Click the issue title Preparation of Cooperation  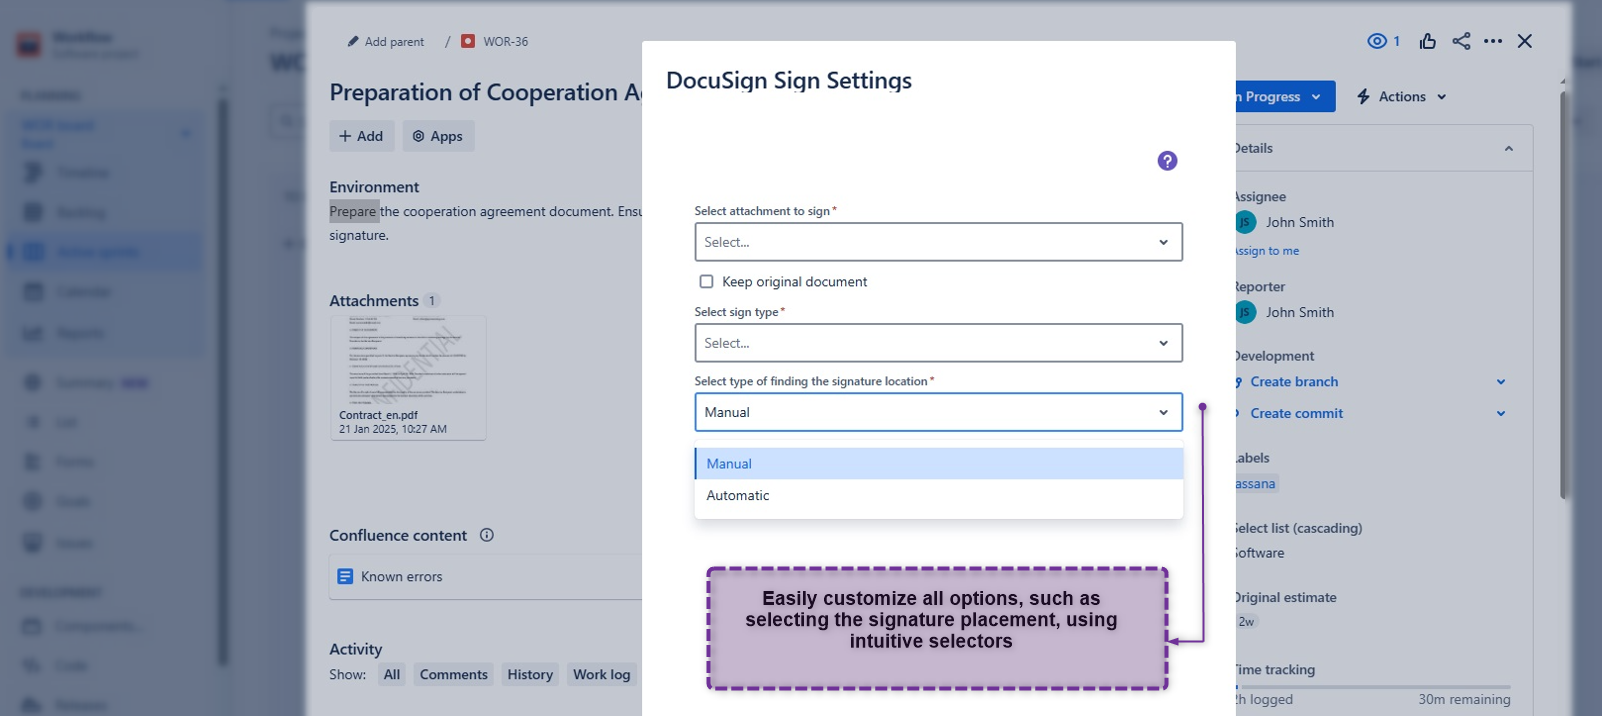point(486,92)
